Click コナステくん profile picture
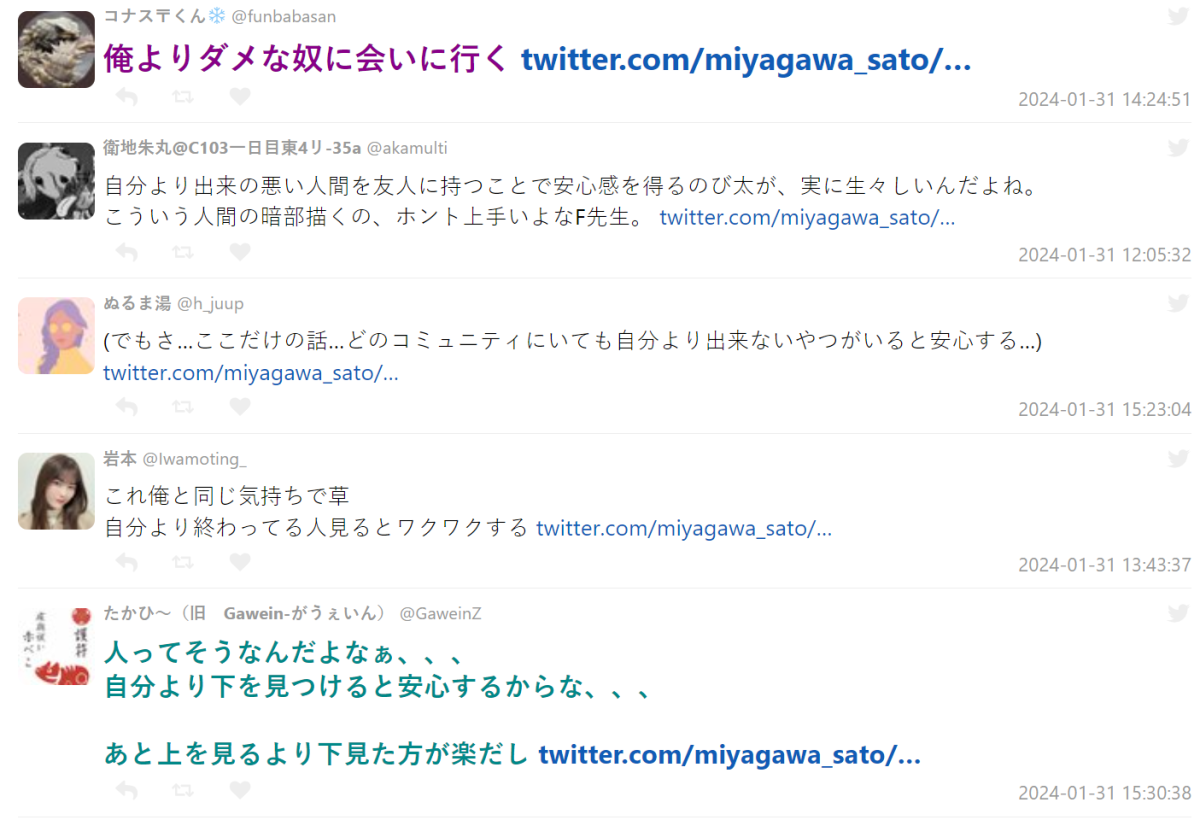This screenshot has height=820, width=1200. point(56,49)
